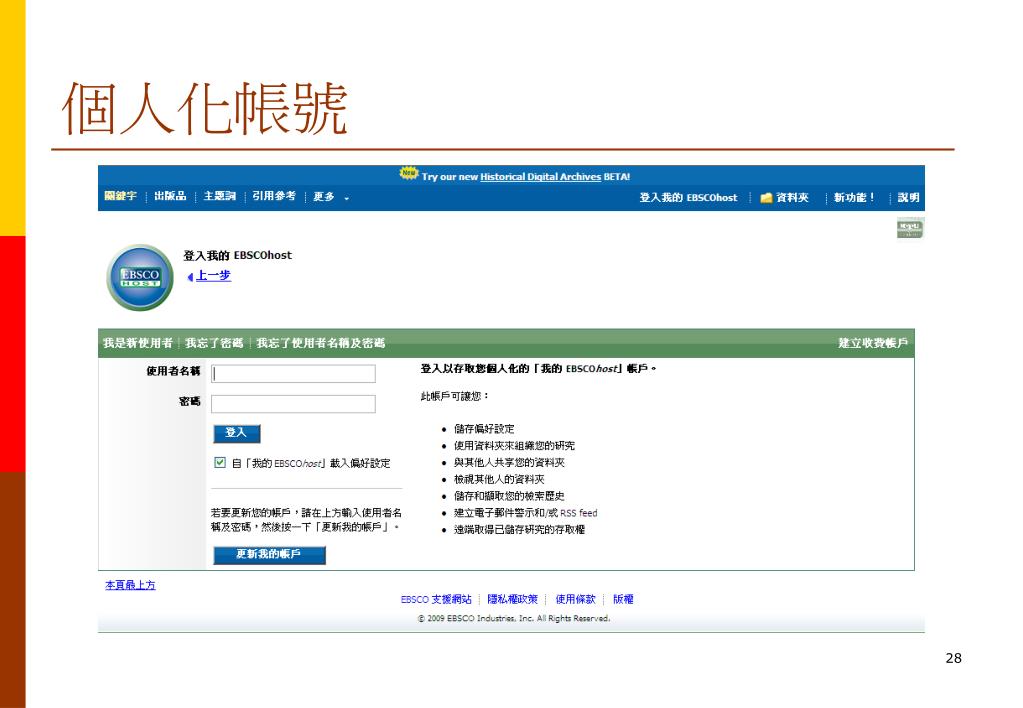Open the 說明 help menu

click(908, 197)
